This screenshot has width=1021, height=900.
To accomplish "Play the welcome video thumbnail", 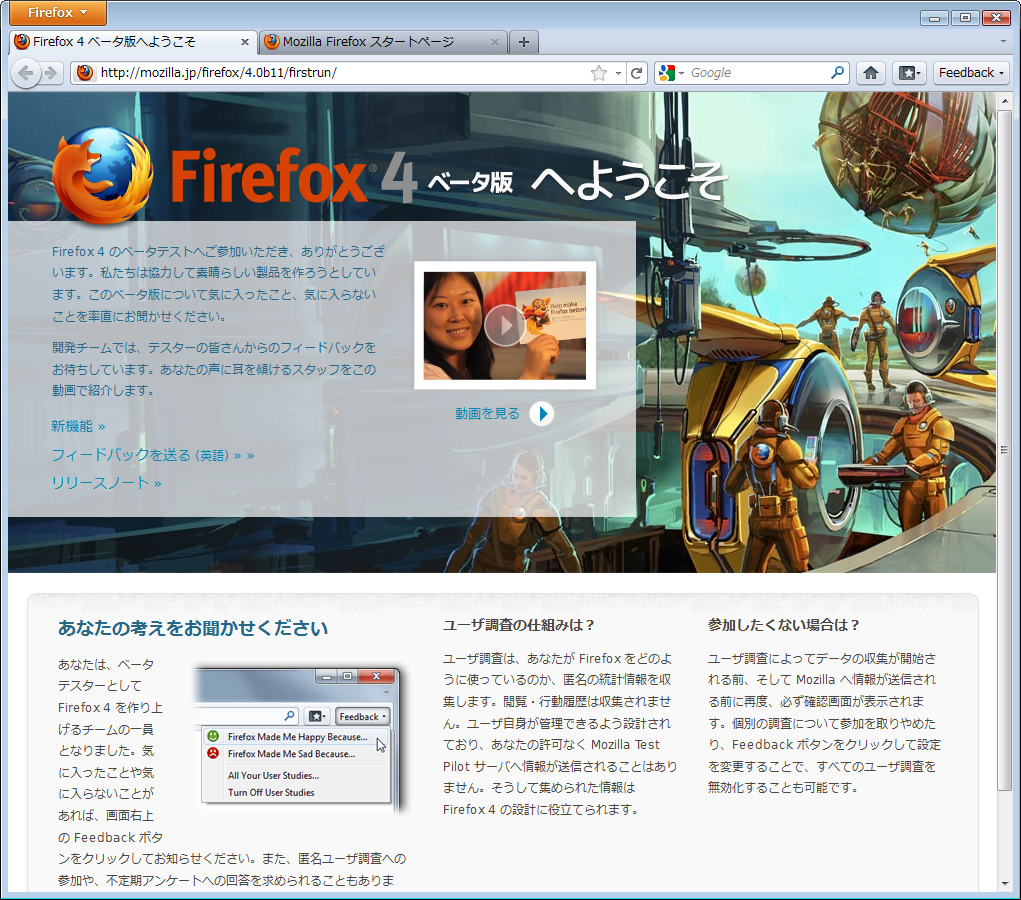I will coord(505,325).
